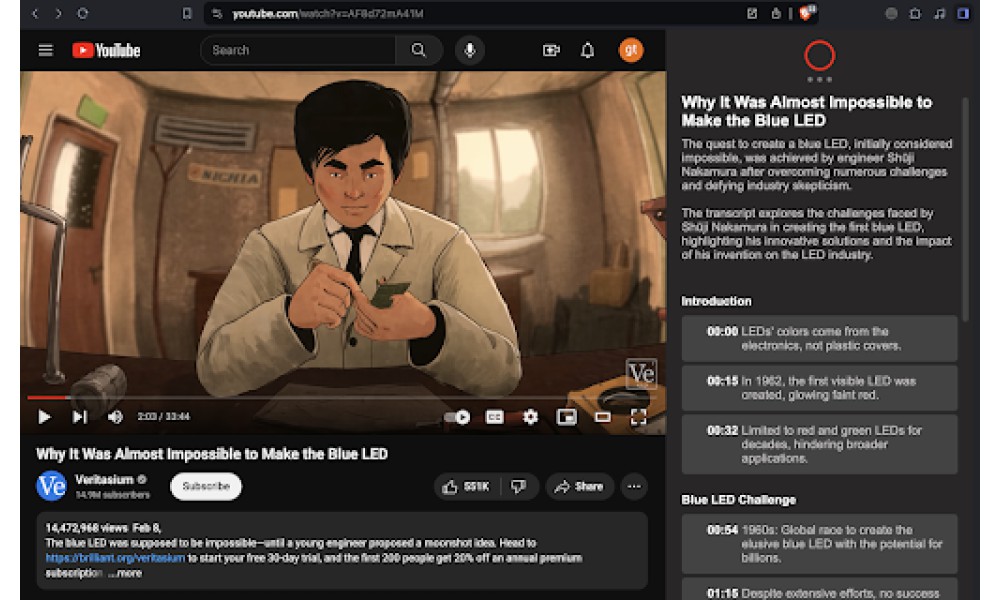1000x600 pixels.
Task: Click the Ve watermark in the video
Action: [641, 374]
